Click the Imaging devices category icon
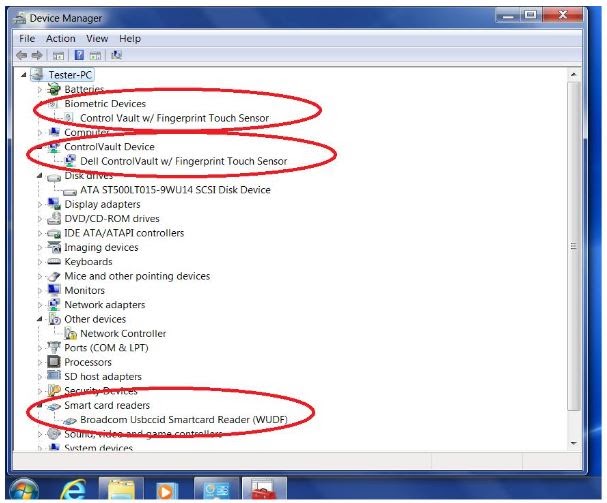607x503 pixels. coord(54,247)
